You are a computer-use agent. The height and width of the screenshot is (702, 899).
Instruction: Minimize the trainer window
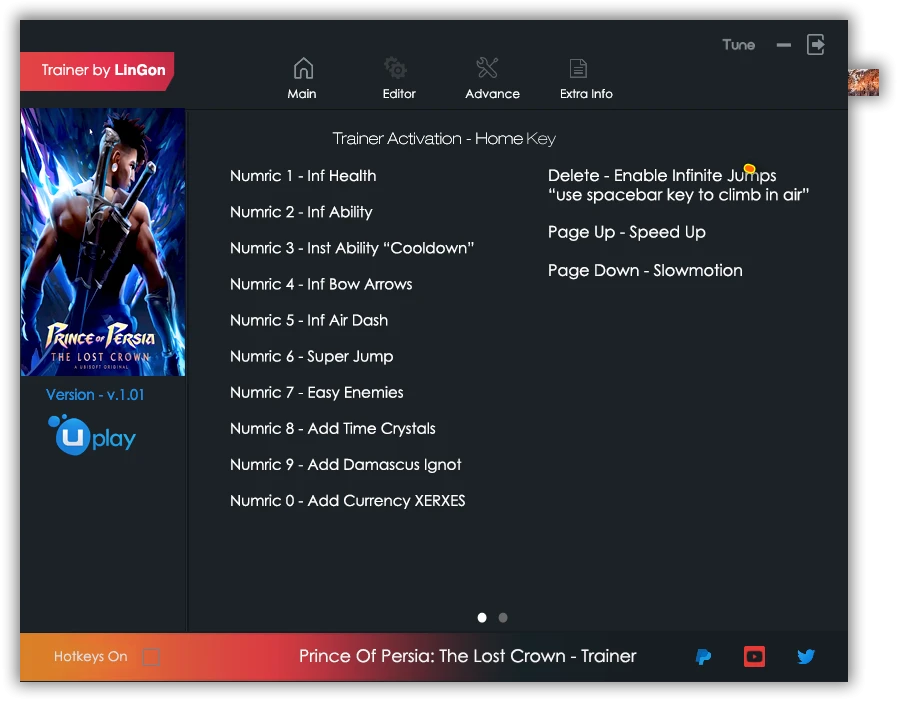(784, 45)
